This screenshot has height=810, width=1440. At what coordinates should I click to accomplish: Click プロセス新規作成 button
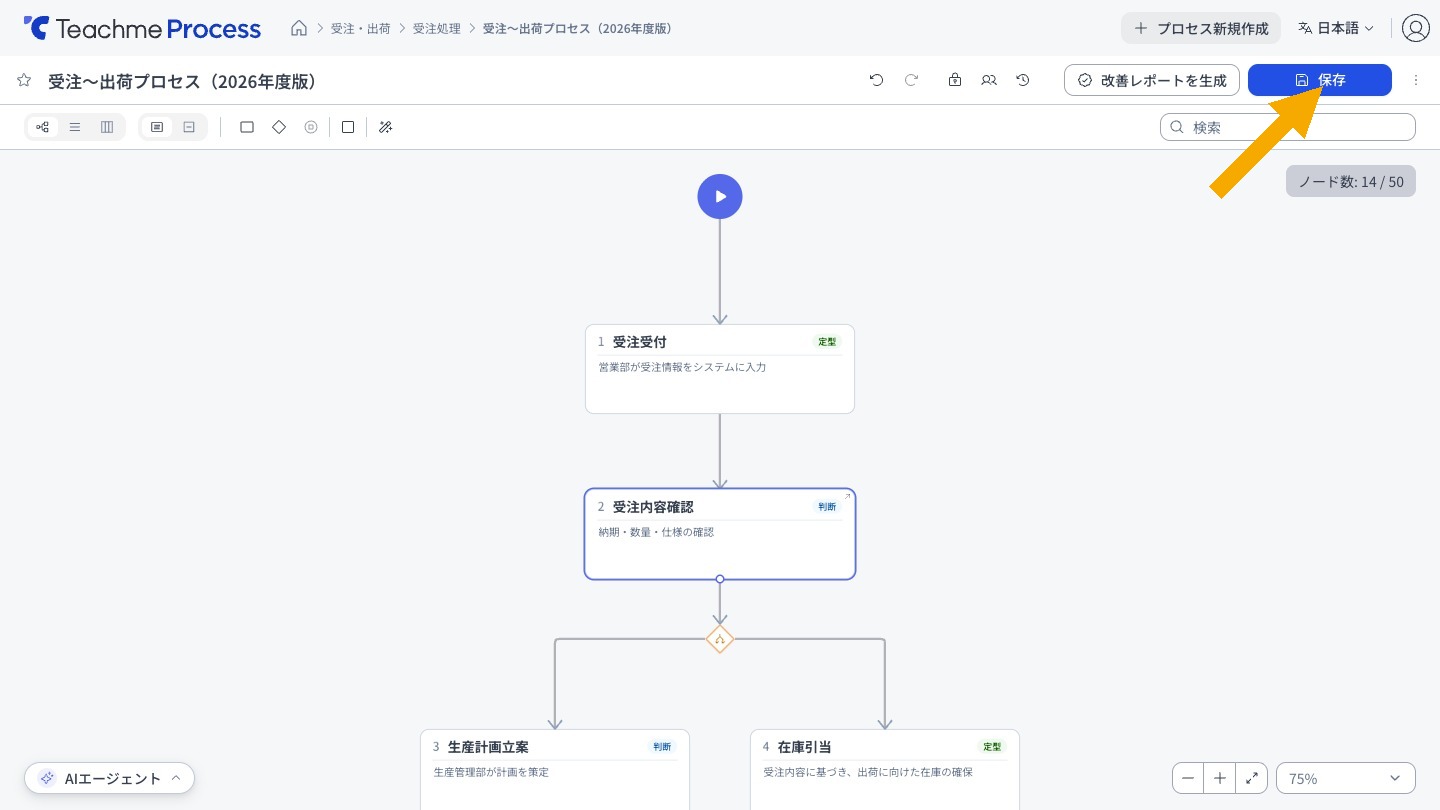pos(1201,28)
